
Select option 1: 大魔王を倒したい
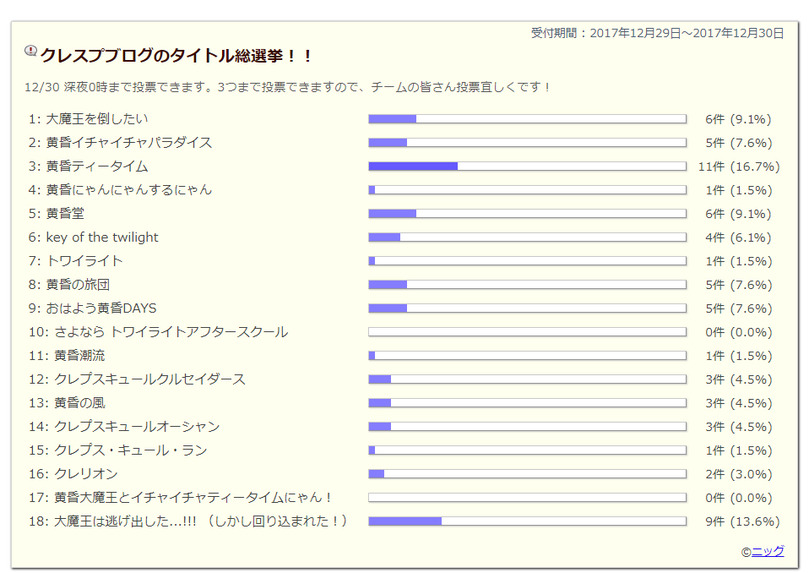pos(88,119)
